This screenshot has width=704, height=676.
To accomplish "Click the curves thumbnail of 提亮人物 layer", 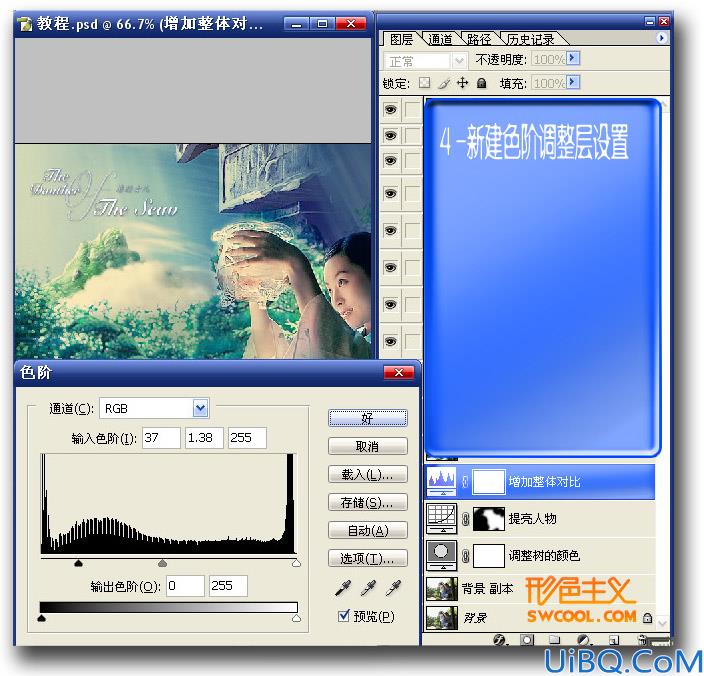I will point(442,518).
